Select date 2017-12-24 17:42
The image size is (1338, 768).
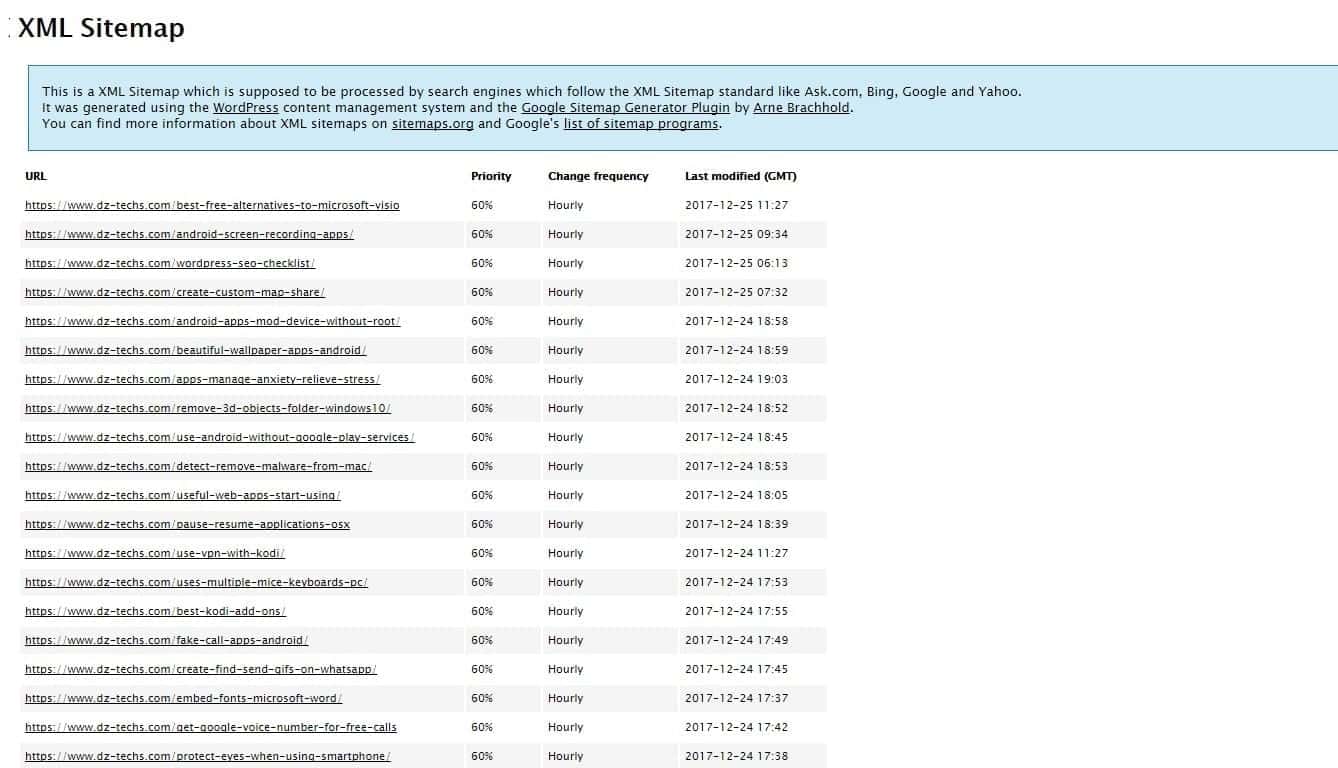click(x=736, y=727)
